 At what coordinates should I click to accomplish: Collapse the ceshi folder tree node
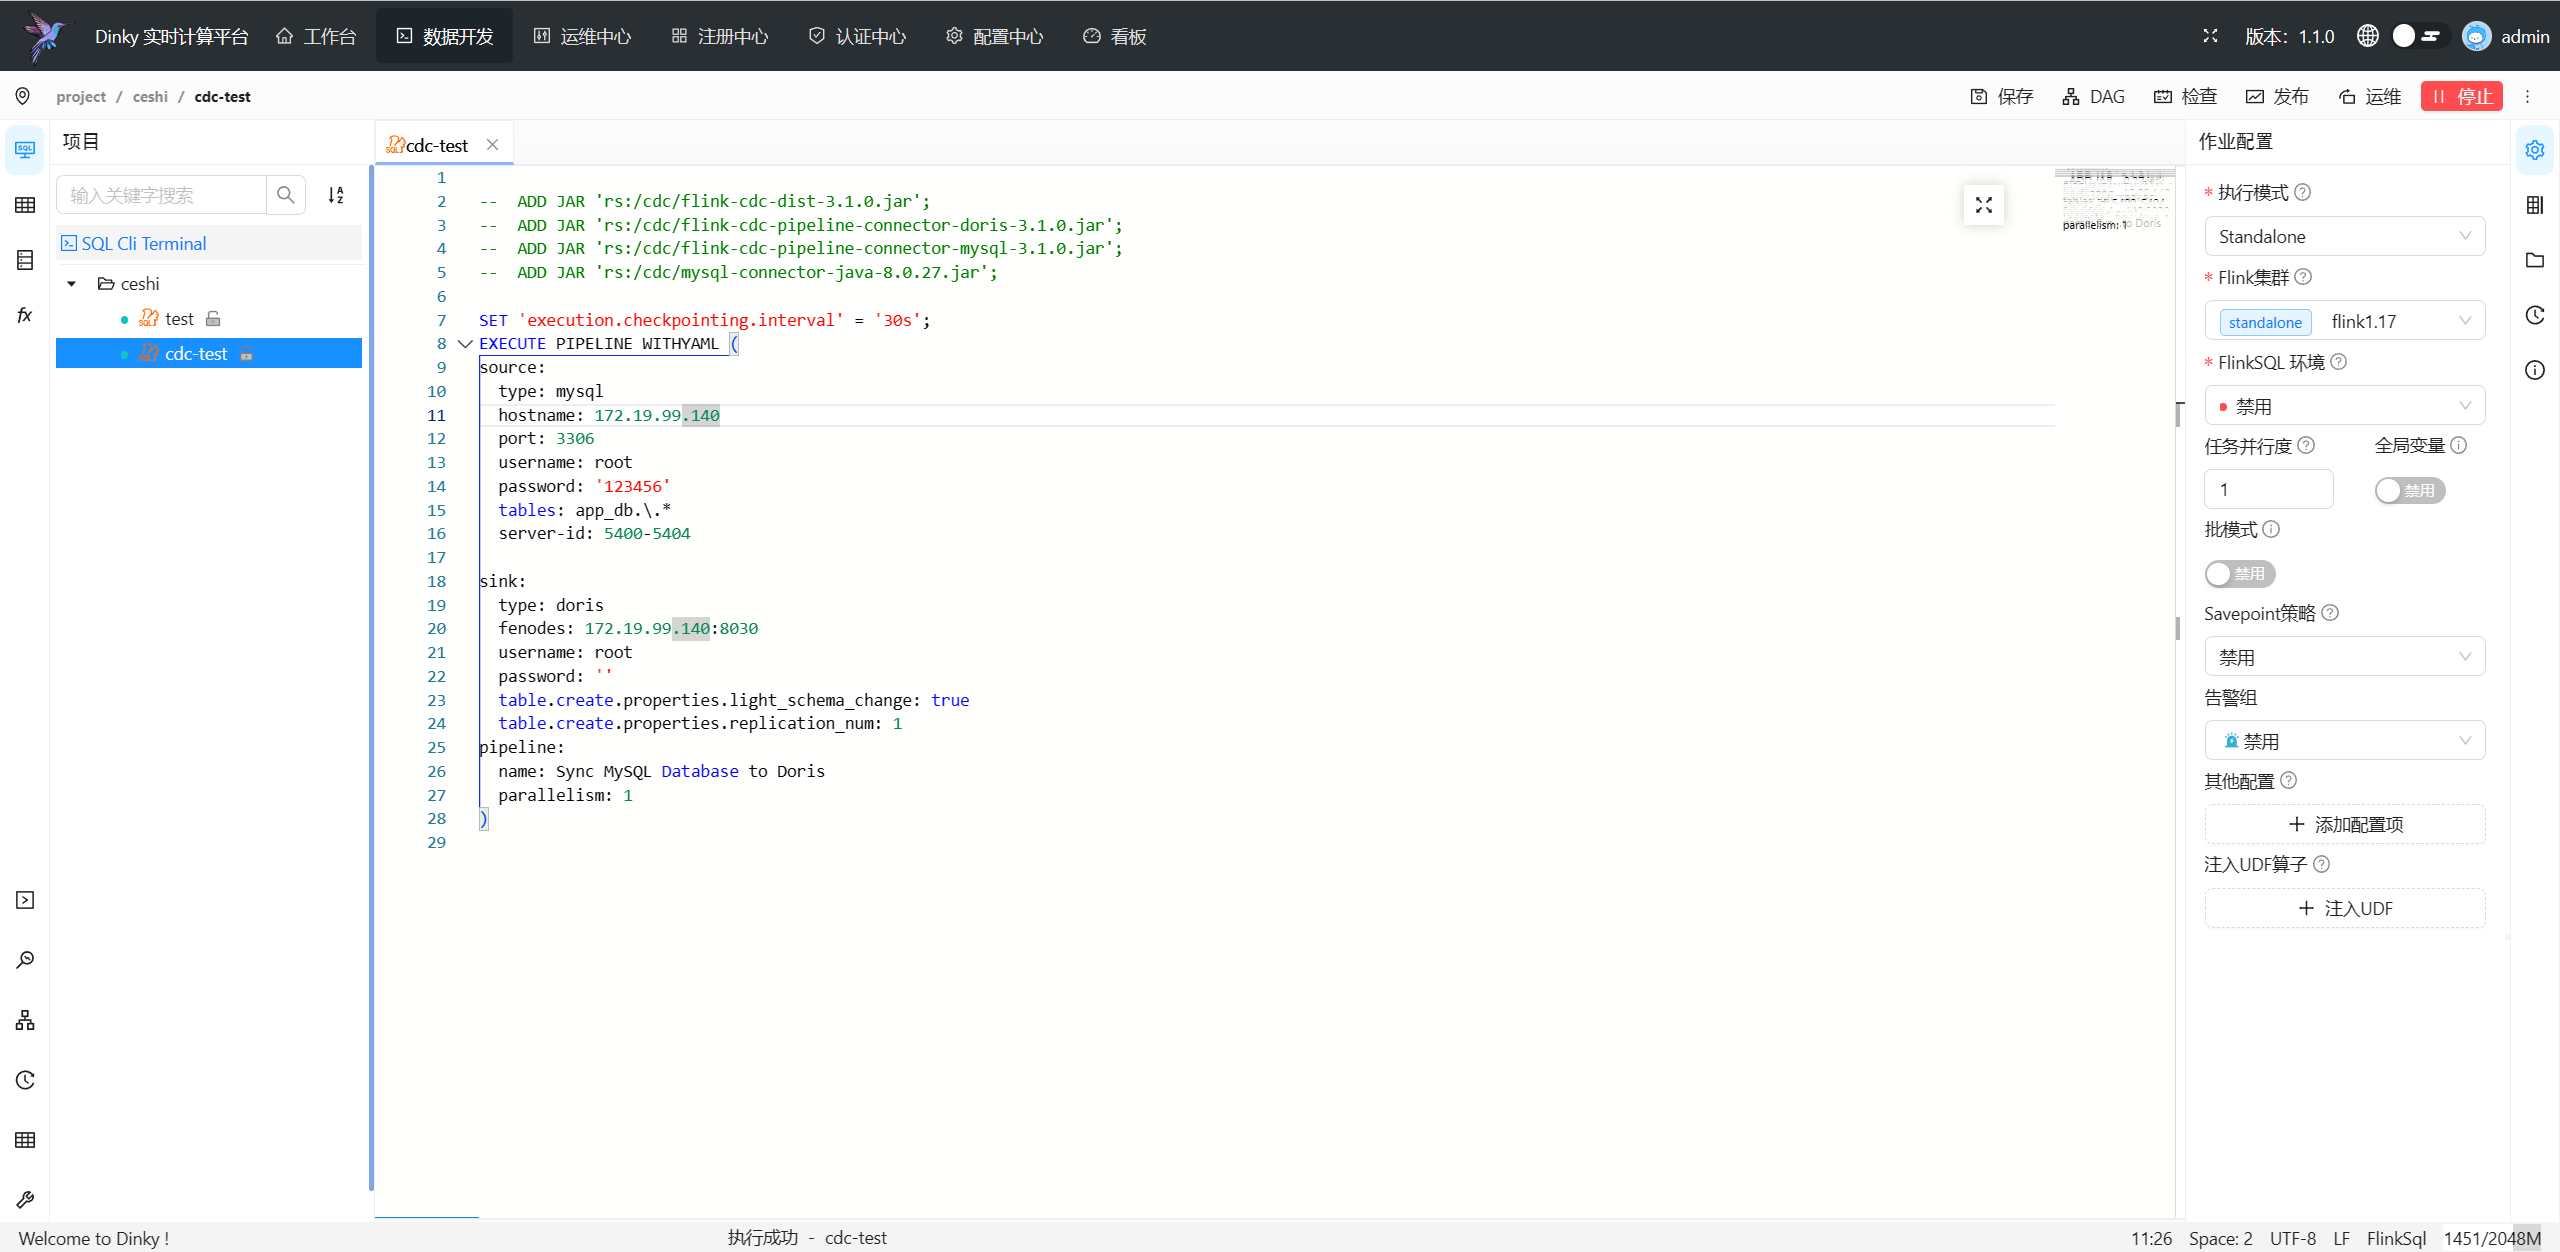(x=72, y=284)
